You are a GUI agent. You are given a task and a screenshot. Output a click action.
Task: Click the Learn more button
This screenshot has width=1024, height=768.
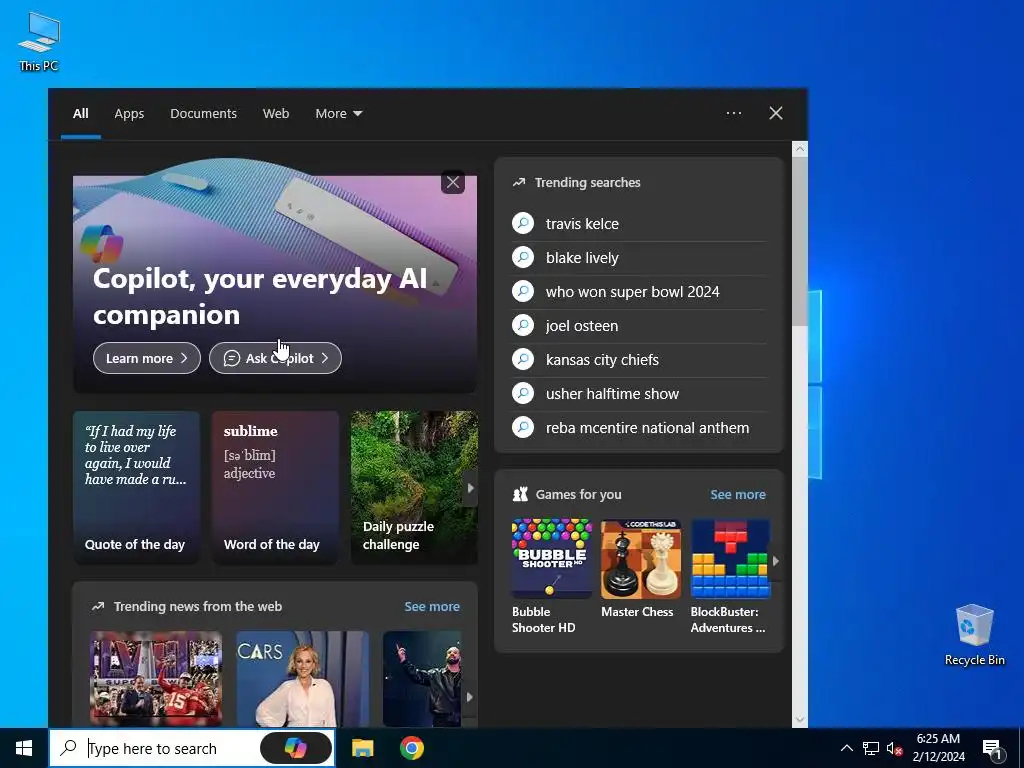147,358
